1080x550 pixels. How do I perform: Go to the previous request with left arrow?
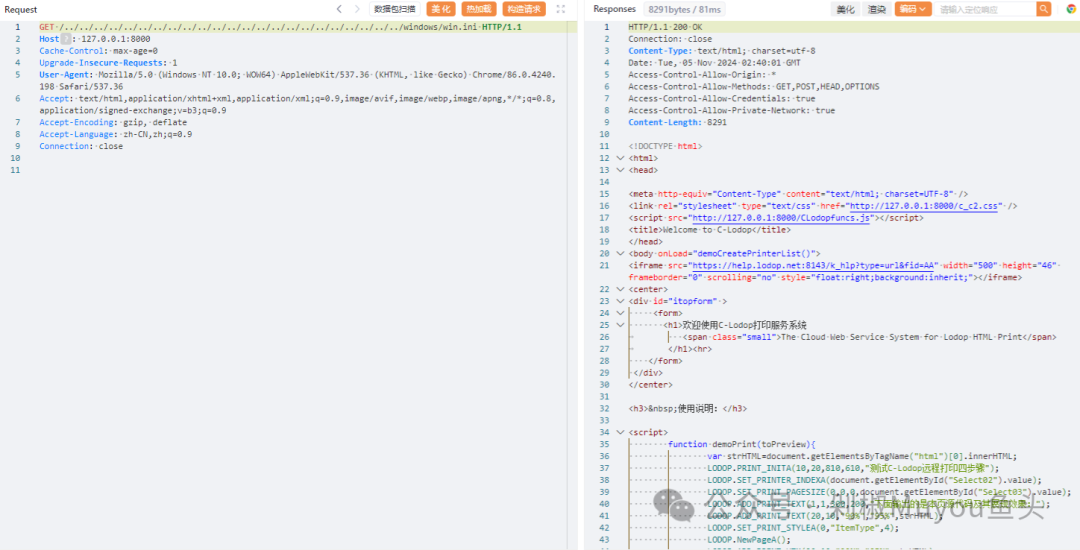[339, 9]
